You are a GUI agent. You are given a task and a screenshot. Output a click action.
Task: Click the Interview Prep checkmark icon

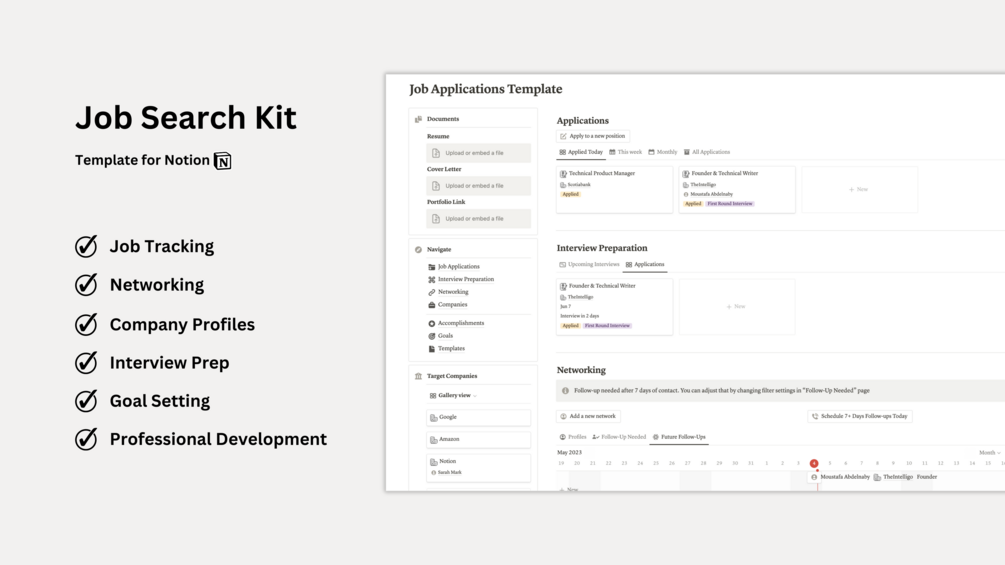click(86, 363)
